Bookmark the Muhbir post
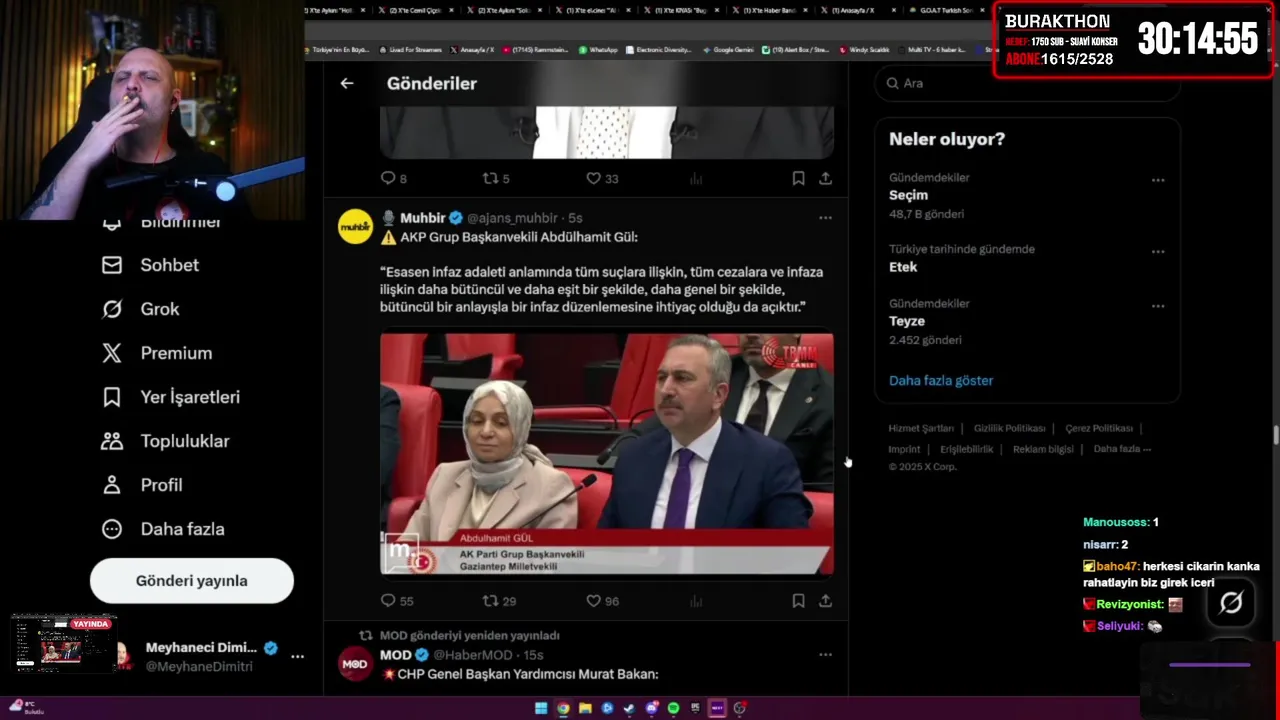The width and height of the screenshot is (1280, 720). (798, 601)
